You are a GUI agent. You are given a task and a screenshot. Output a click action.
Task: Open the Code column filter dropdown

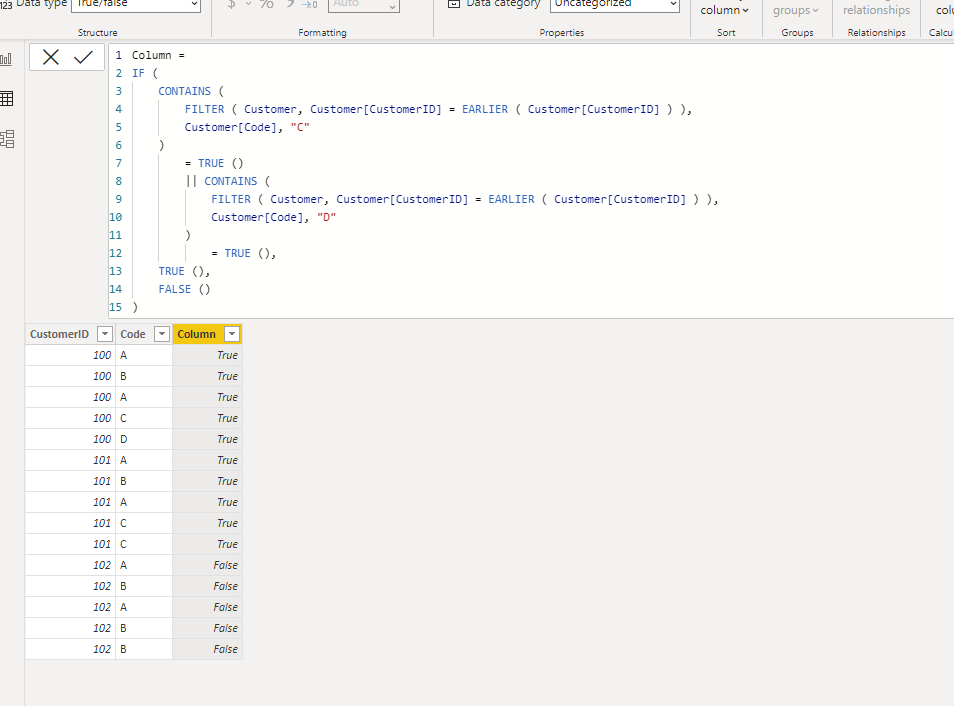point(162,334)
